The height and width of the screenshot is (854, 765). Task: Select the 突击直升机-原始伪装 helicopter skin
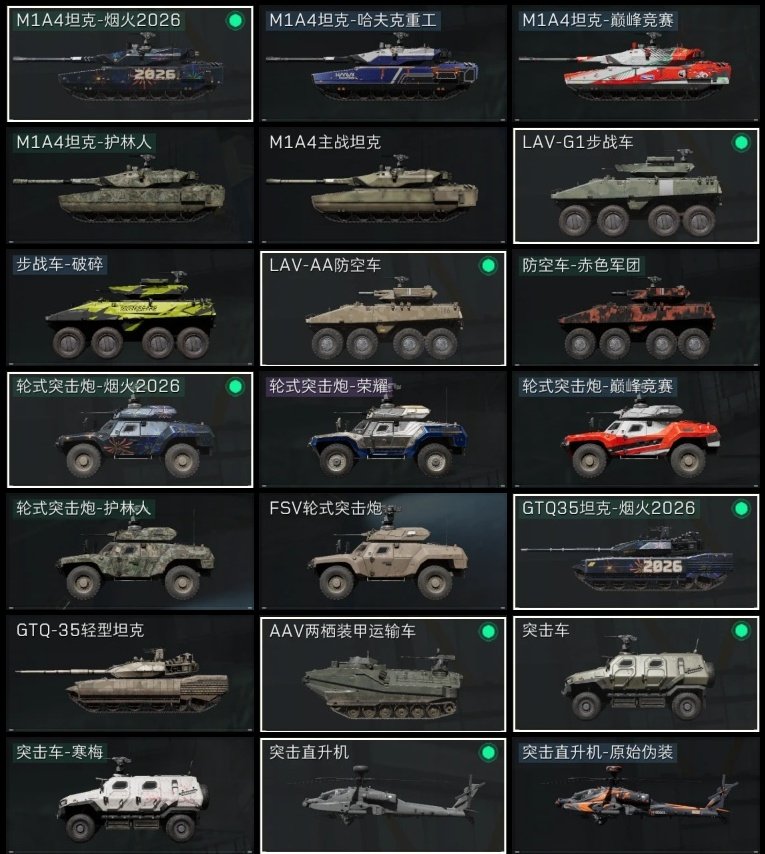636,796
